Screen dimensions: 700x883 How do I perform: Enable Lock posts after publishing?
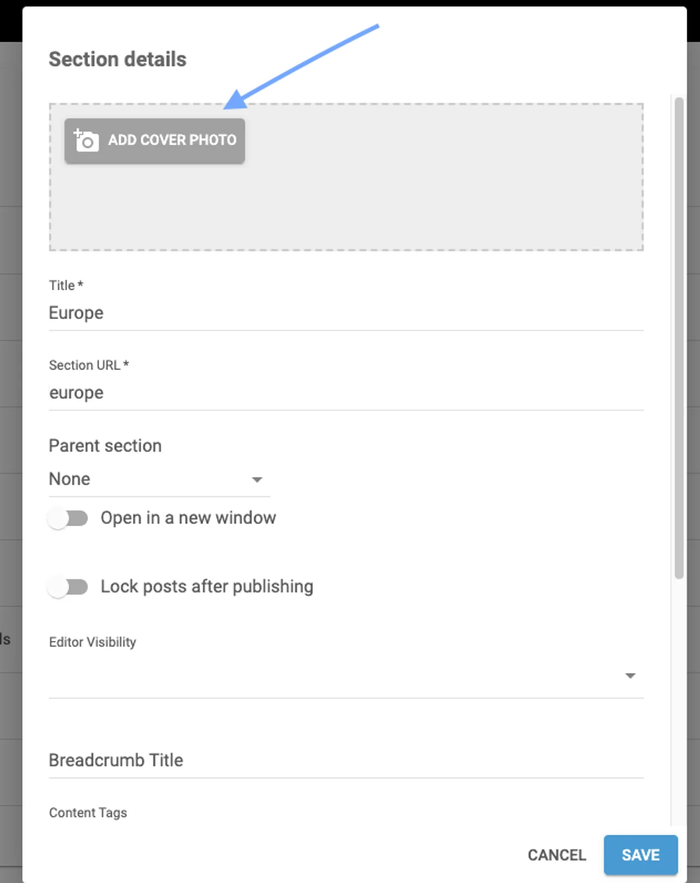click(x=69, y=586)
